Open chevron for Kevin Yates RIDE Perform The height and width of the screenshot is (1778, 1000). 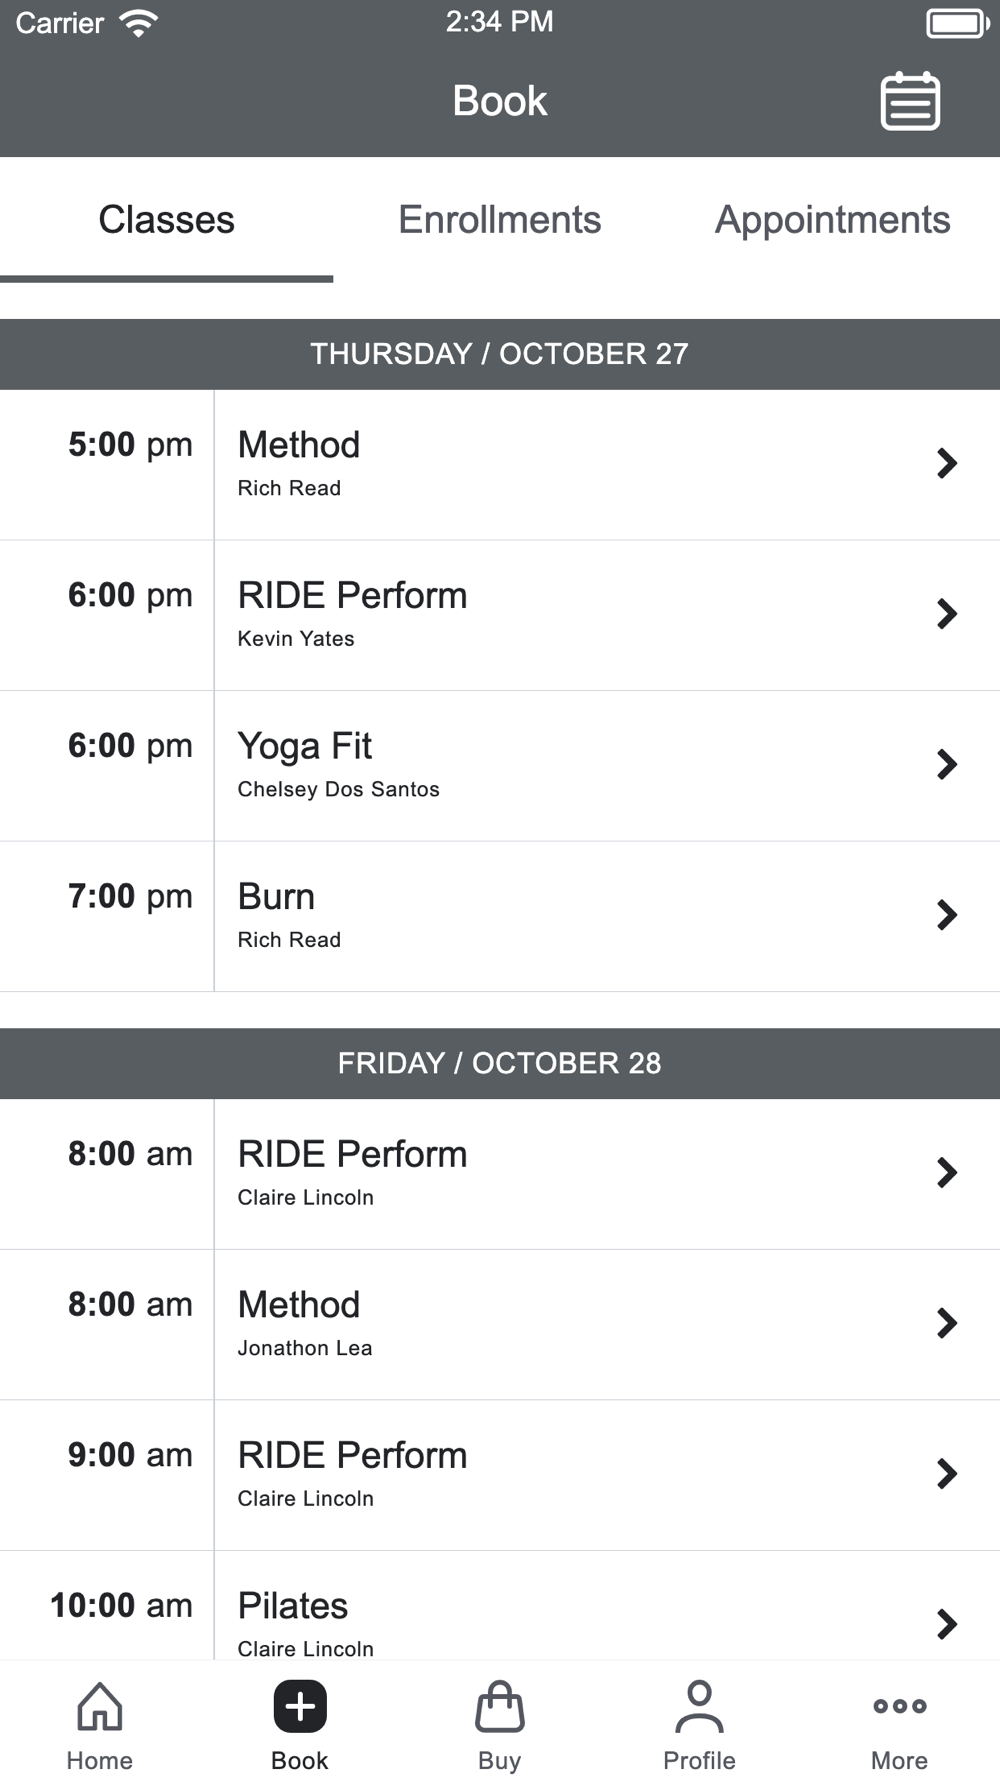coord(946,614)
